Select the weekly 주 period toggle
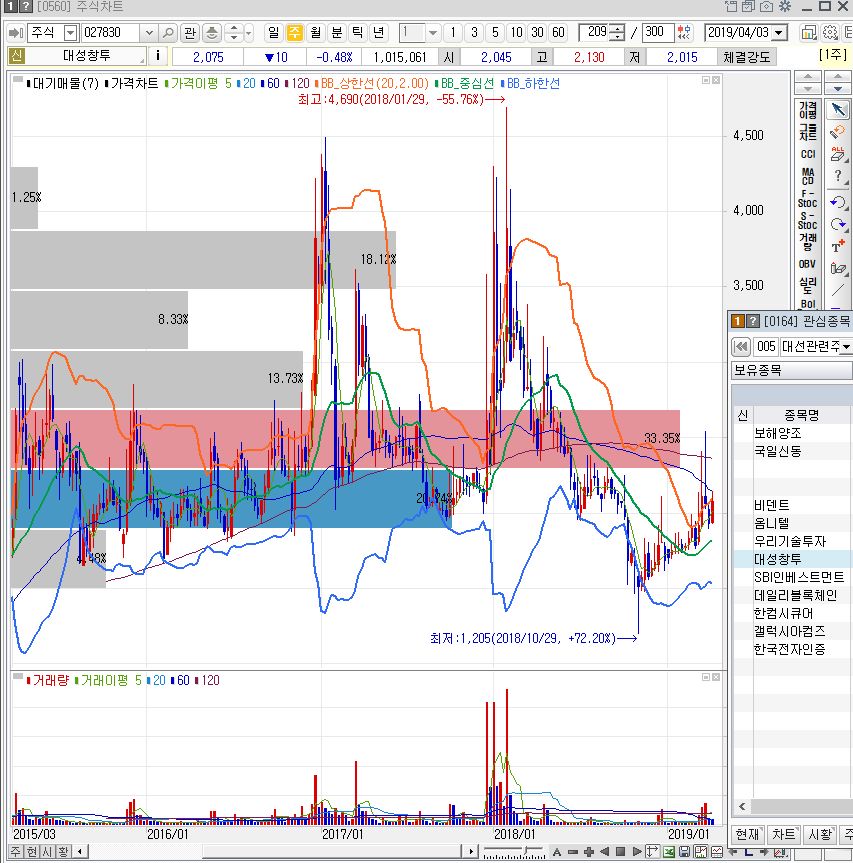The width and height of the screenshot is (853, 863). [x=295, y=32]
